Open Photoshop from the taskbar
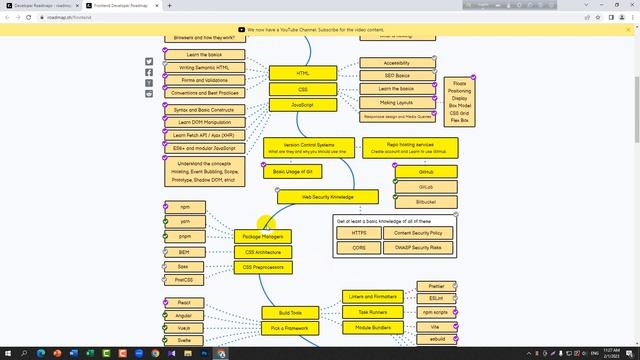Image resolution: width=640 pixels, height=360 pixels. point(204,353)
